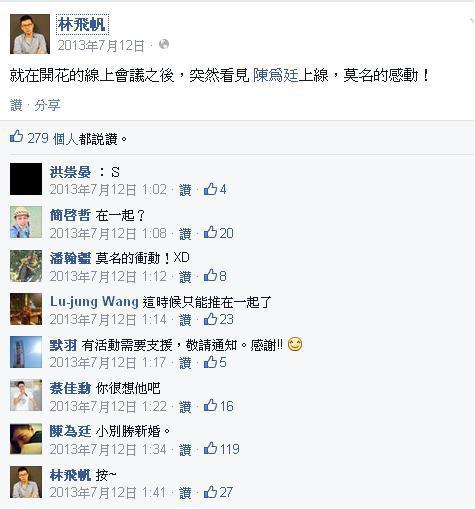Click the thumbs-up count icon showing 20
Image resolution: width=475 pixels, height=509 pixels.
click(x=219, y=233)
